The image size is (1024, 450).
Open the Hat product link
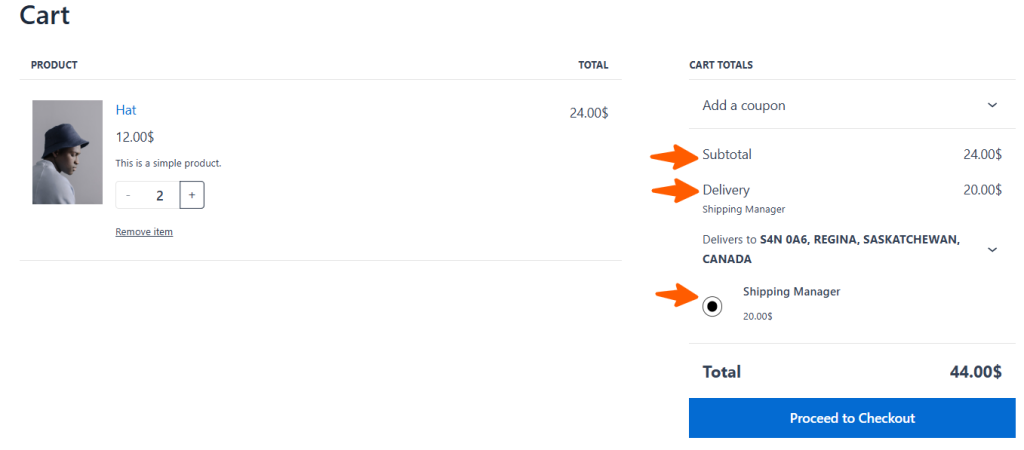(126, 110)
